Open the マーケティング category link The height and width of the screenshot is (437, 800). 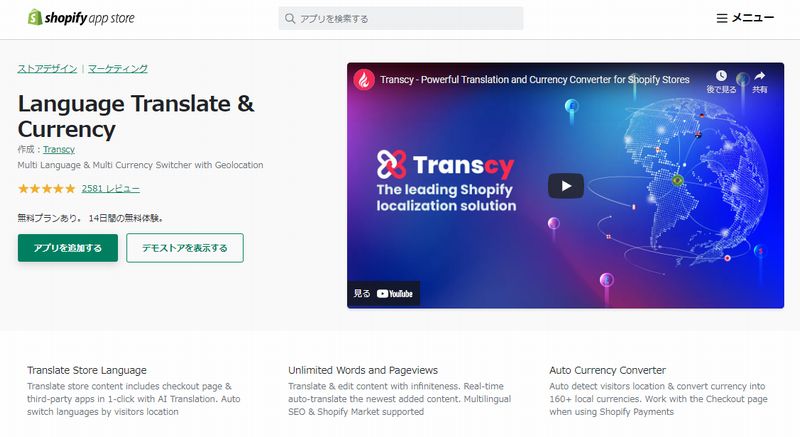[x=118, y=68]
